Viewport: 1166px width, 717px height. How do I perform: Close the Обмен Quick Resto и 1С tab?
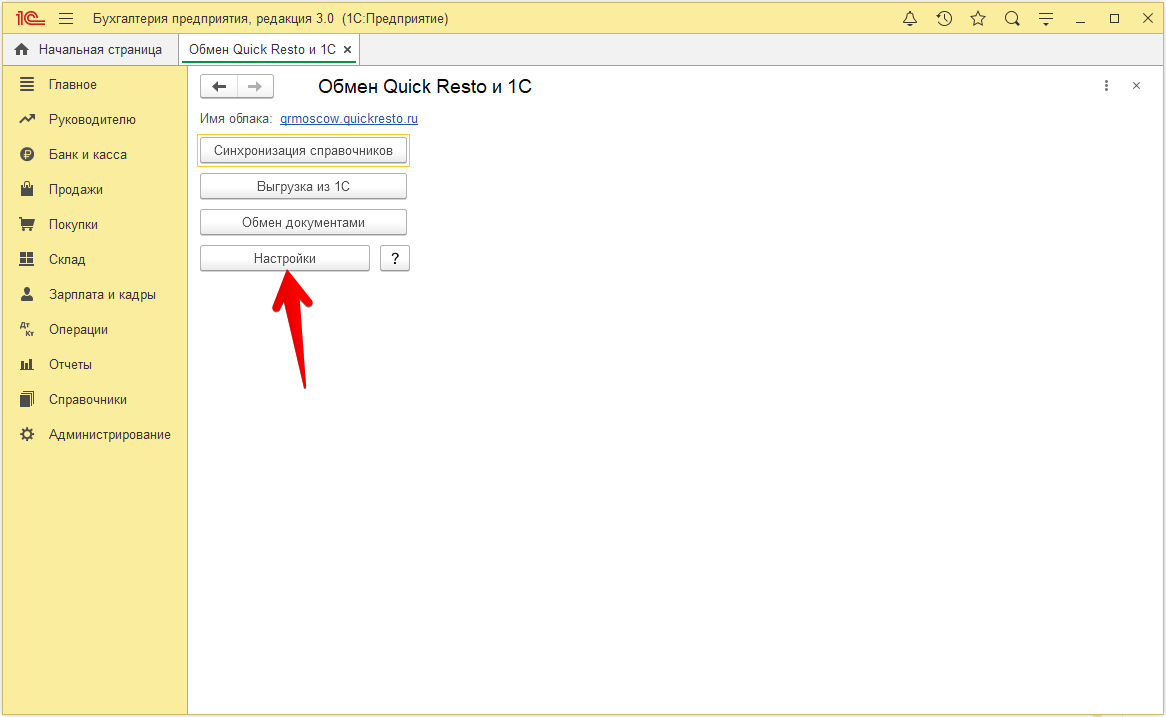click(x=347, y=50)
